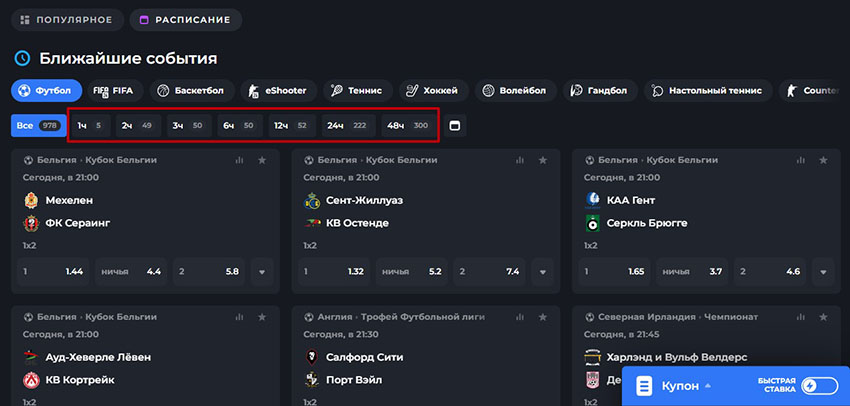
Task: Open calendar date picker icon
Action: (454, 126)
